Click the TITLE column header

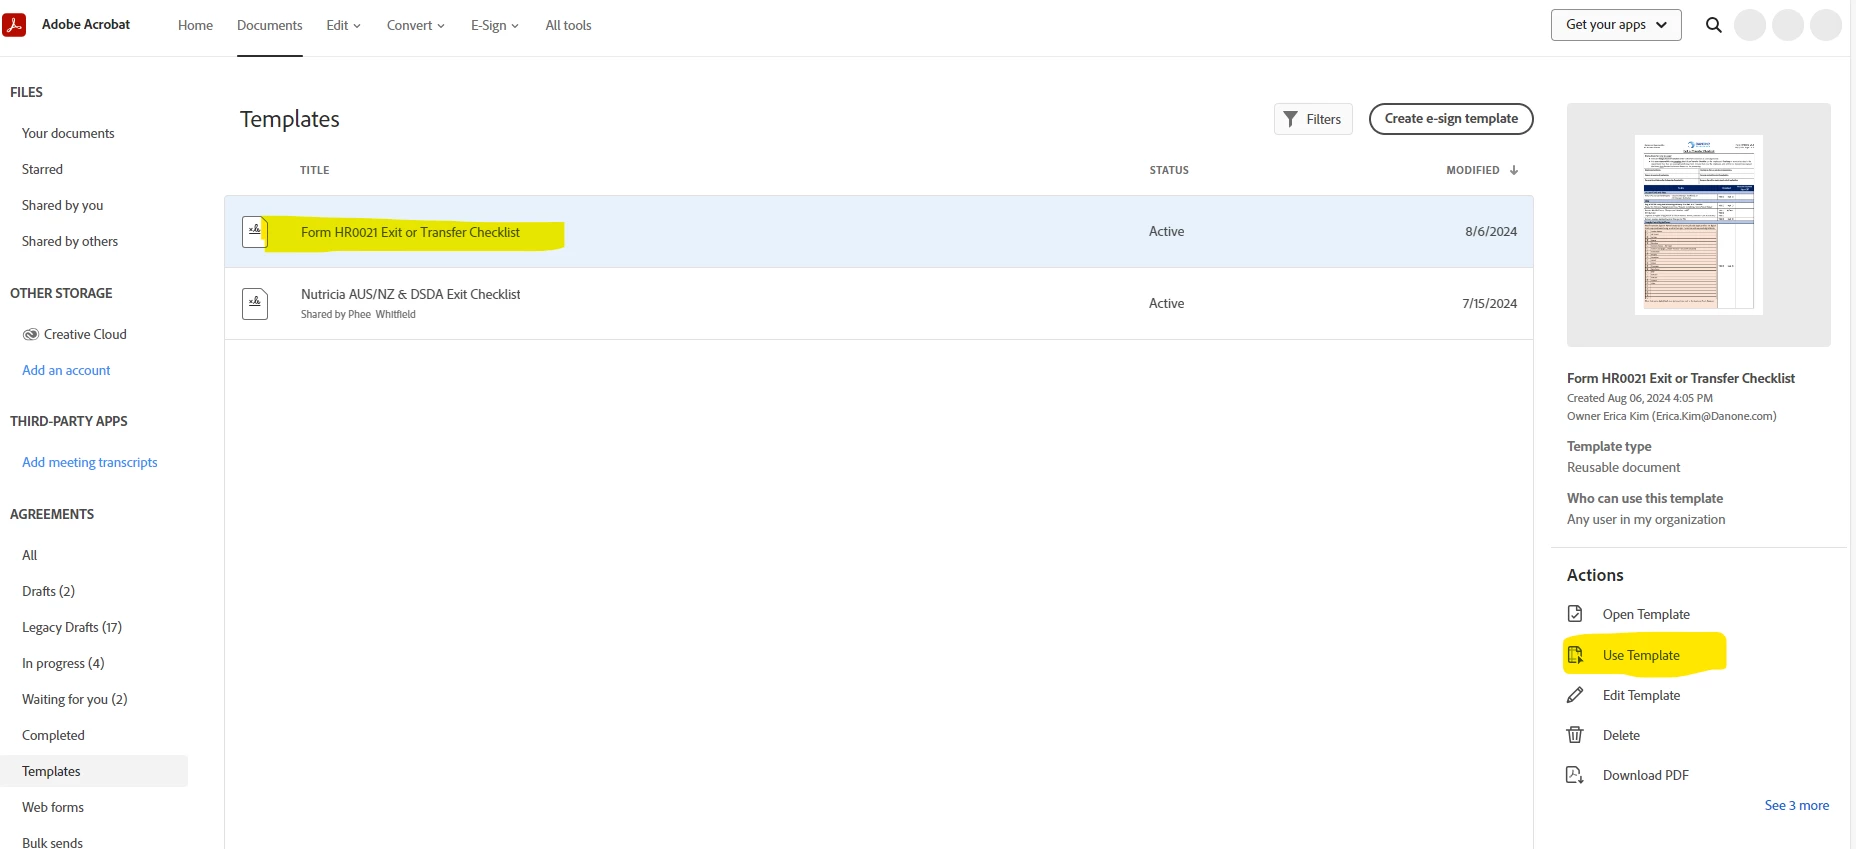[x=314, y=170]
